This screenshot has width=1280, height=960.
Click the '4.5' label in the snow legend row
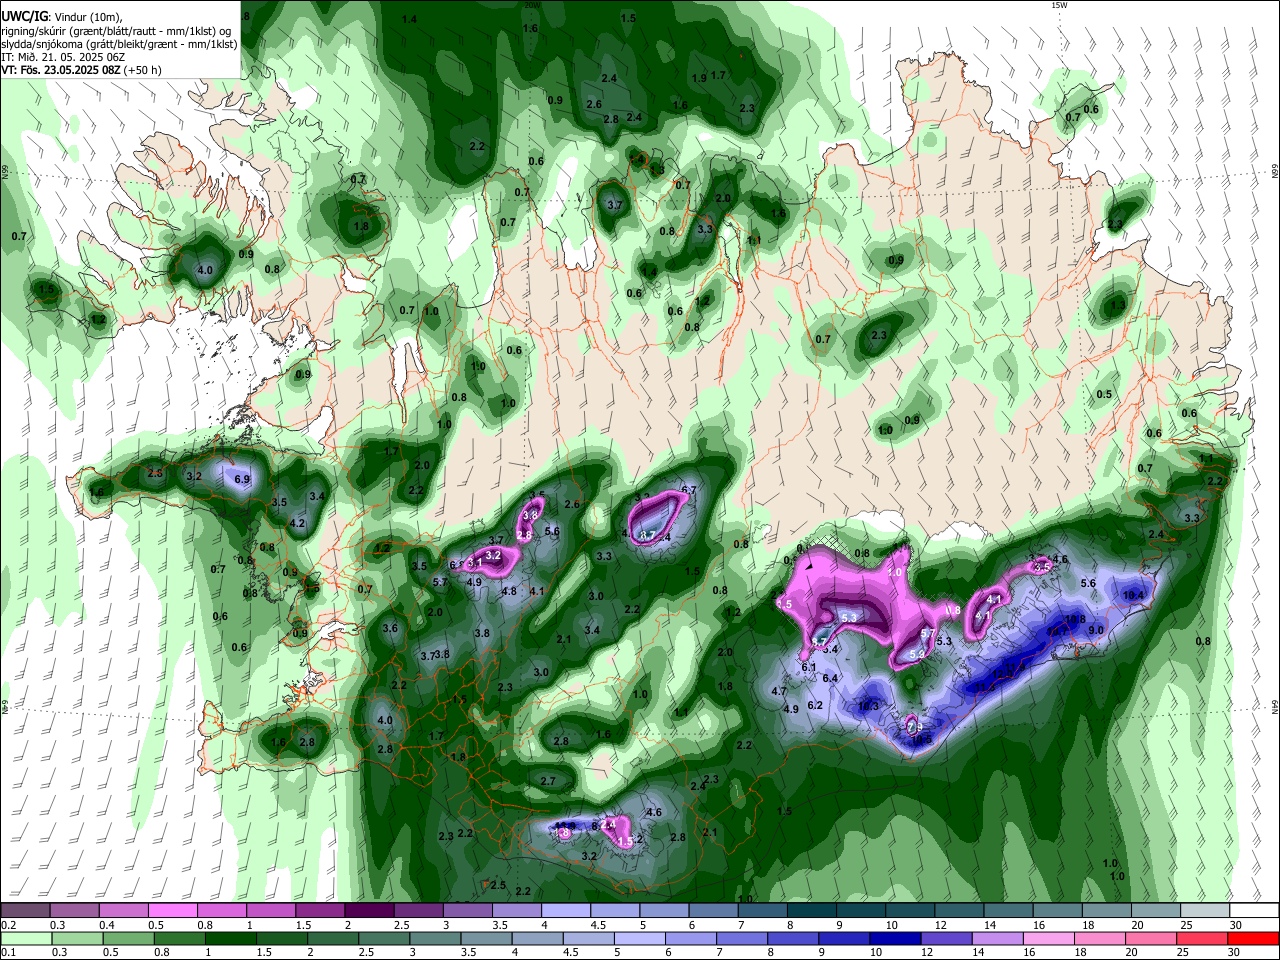[598, 925]
